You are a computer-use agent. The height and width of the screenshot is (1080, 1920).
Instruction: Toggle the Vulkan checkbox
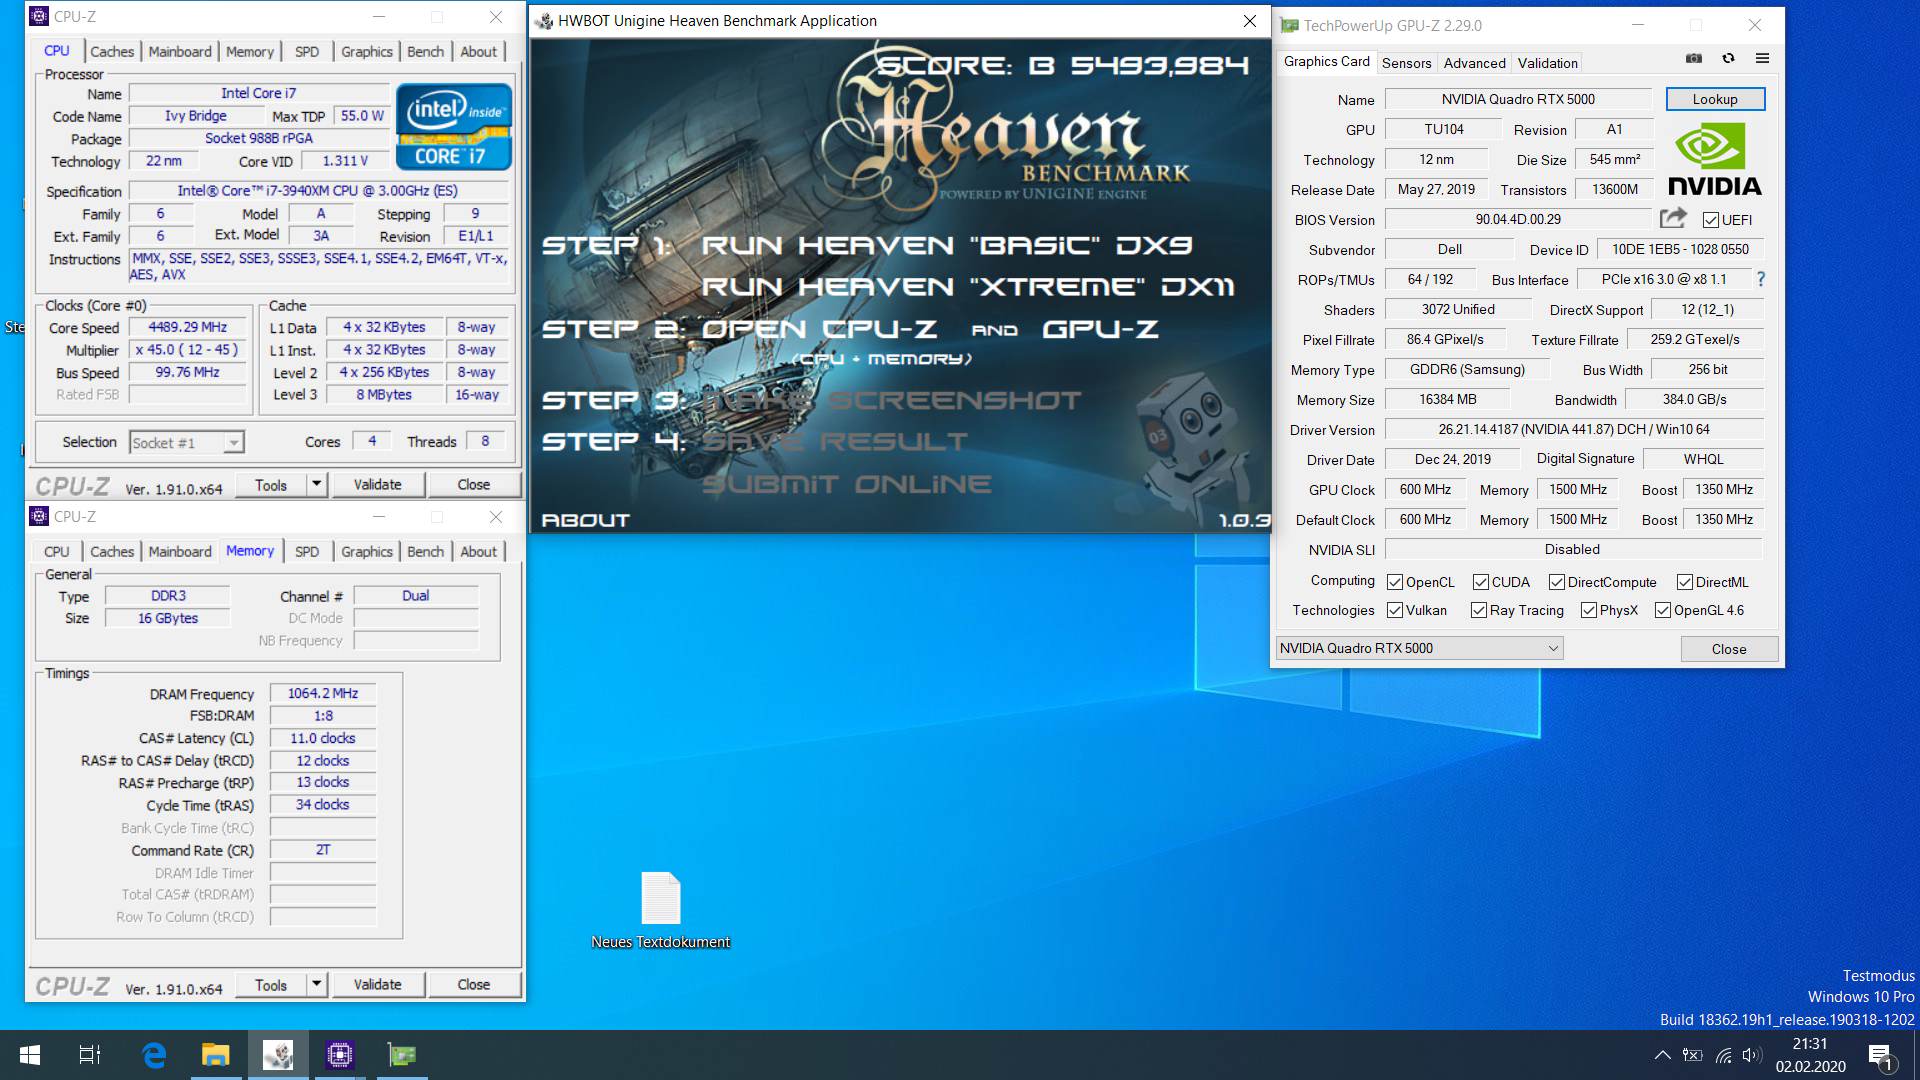point(1395,610)
